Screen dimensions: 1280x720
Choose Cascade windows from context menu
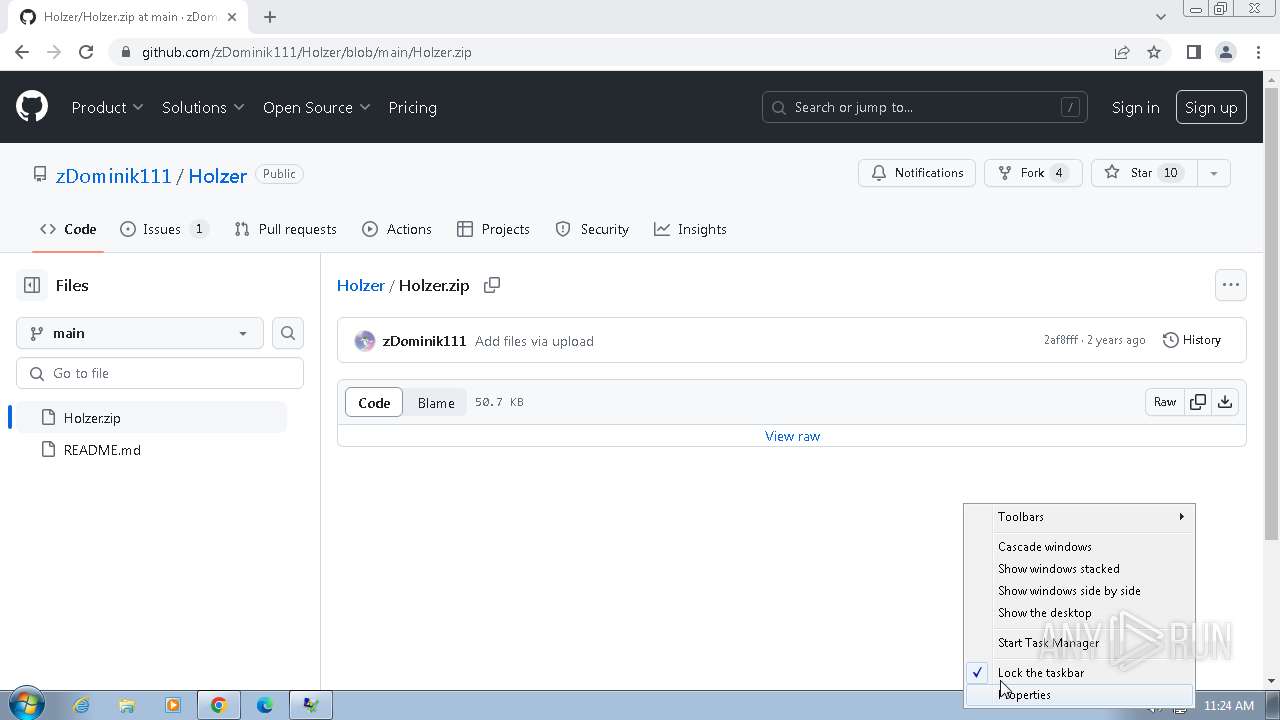pyautogui.click(x=1080, y=547)
